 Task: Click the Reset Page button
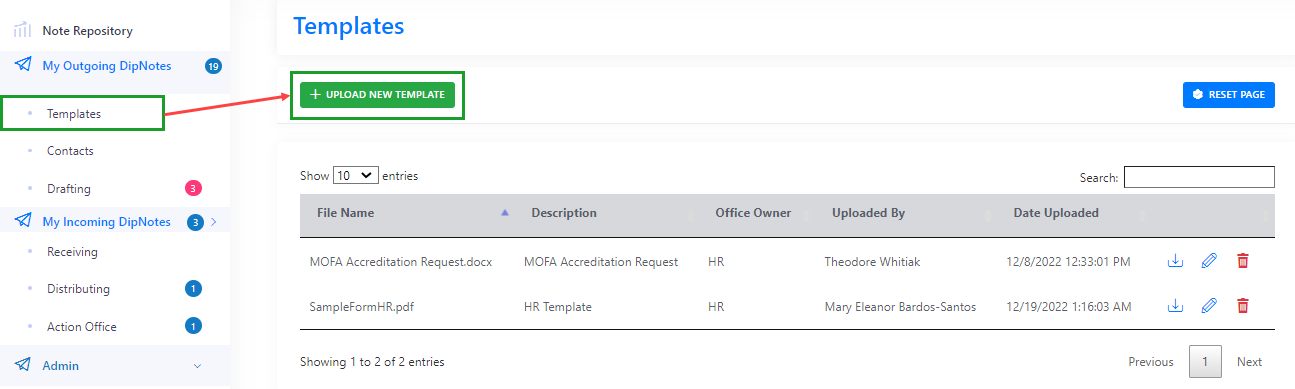pos(1229,94)
